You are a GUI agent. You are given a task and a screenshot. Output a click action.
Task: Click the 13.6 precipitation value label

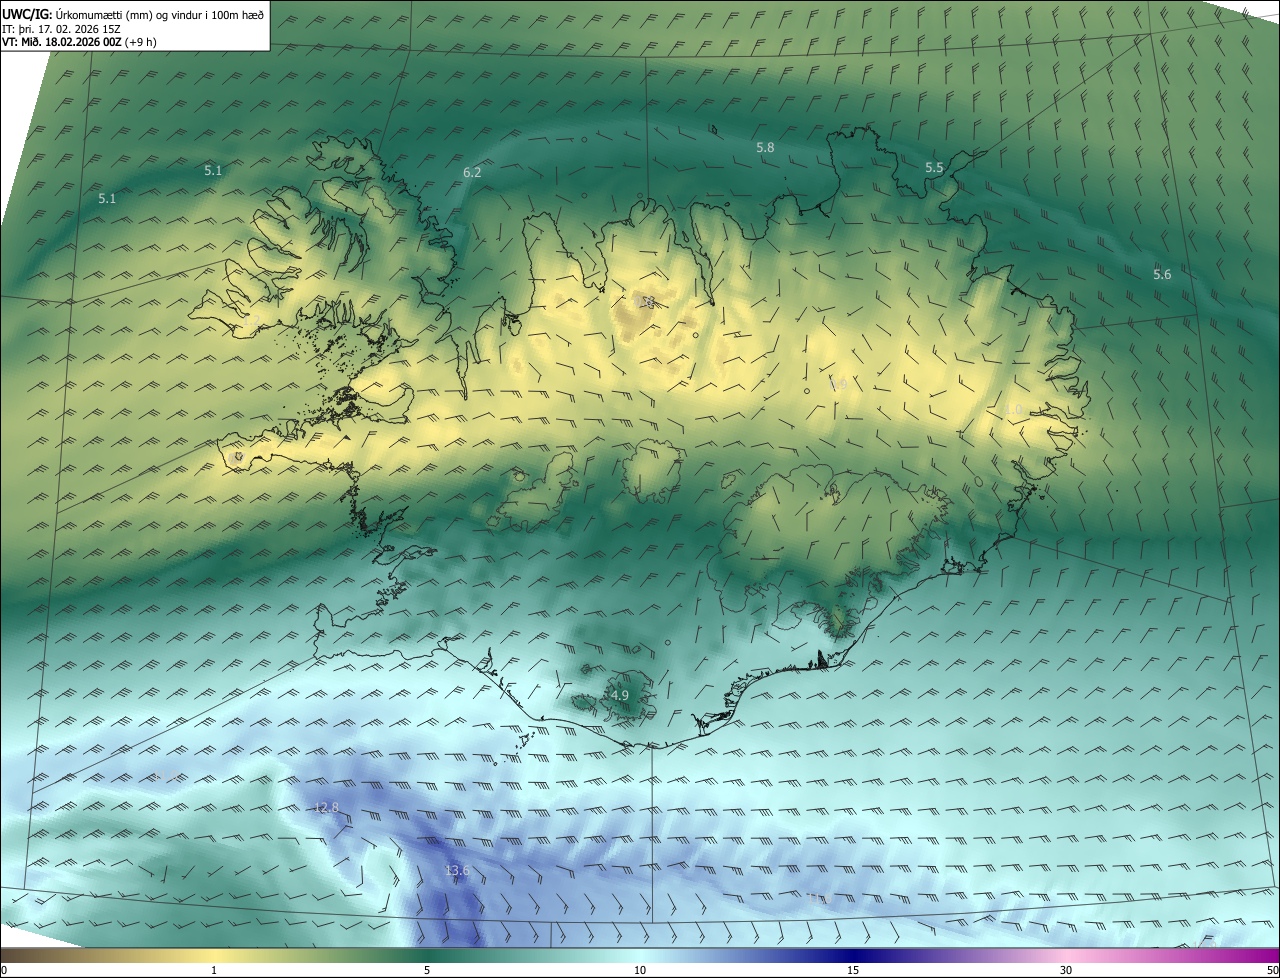pyautogui.click(x=457, y=871)
